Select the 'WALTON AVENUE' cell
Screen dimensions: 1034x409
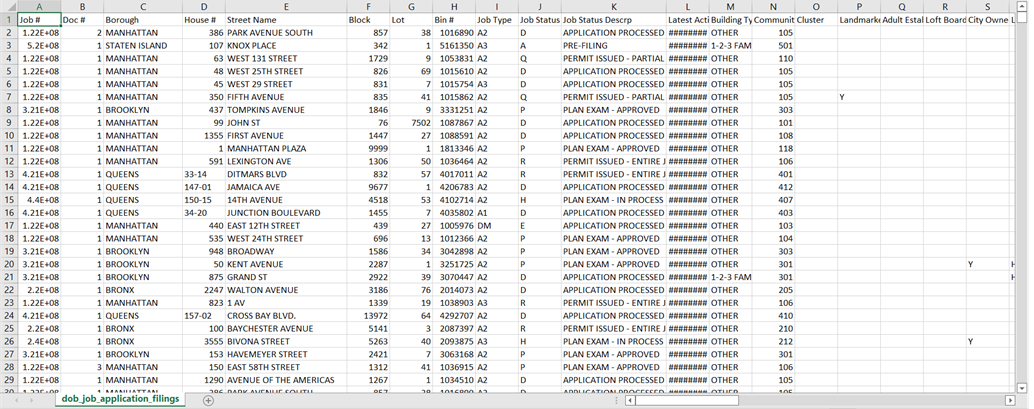coord(286,290)
